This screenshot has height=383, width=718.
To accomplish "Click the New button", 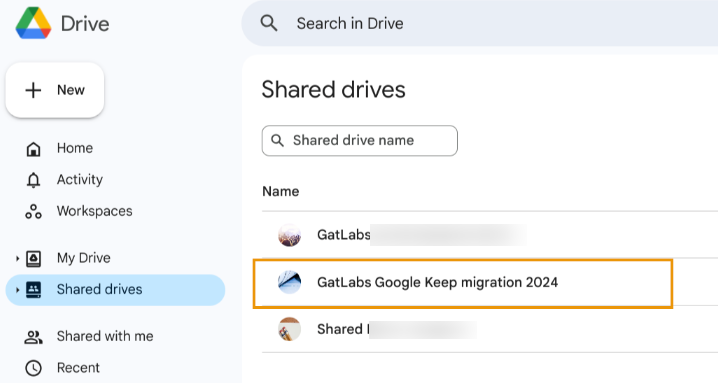I will [55, 90].
